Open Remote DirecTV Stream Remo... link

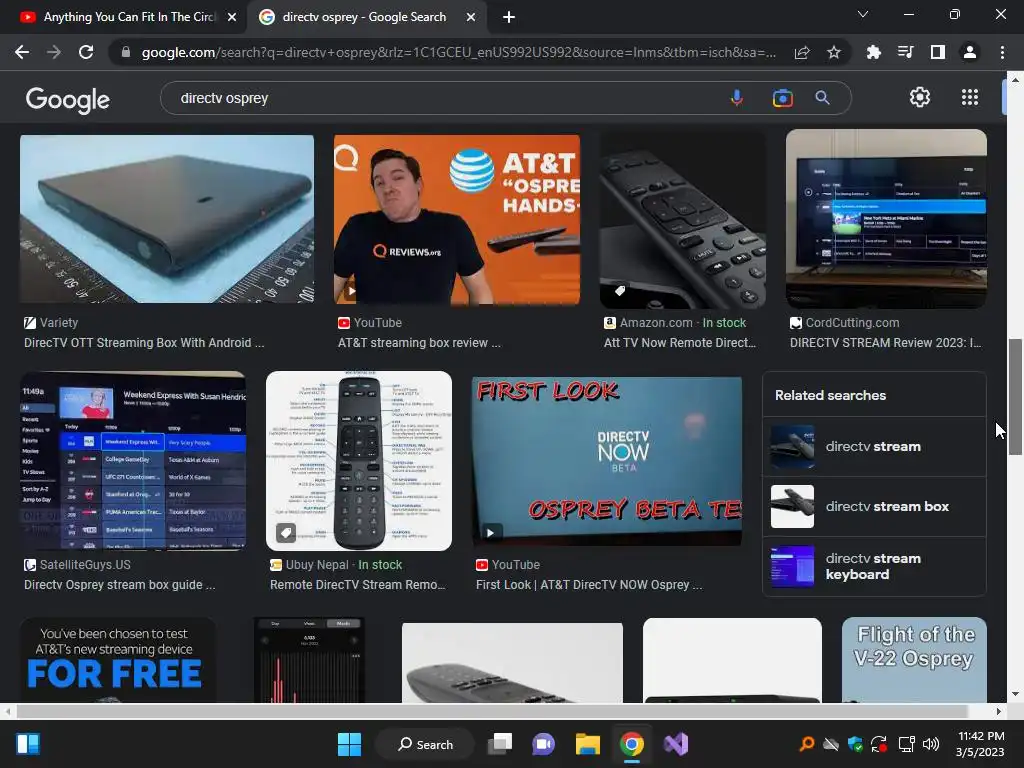[x=357, y=585]
